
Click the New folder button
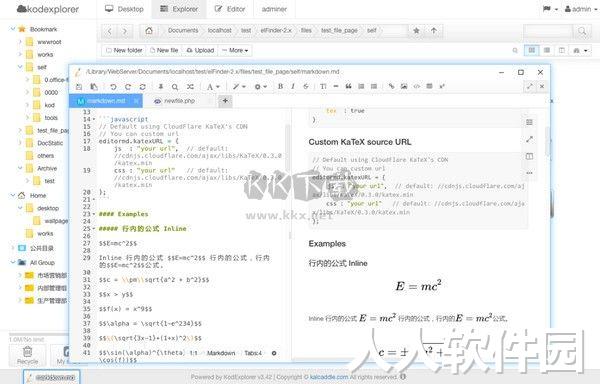coord(124,50)
